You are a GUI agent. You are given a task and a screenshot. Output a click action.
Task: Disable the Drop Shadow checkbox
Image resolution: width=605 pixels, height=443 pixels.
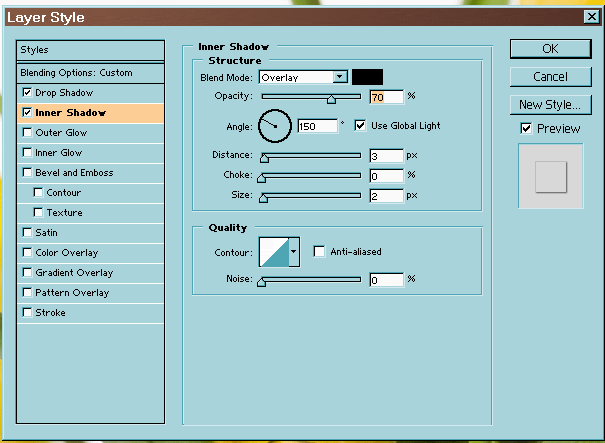27,93
